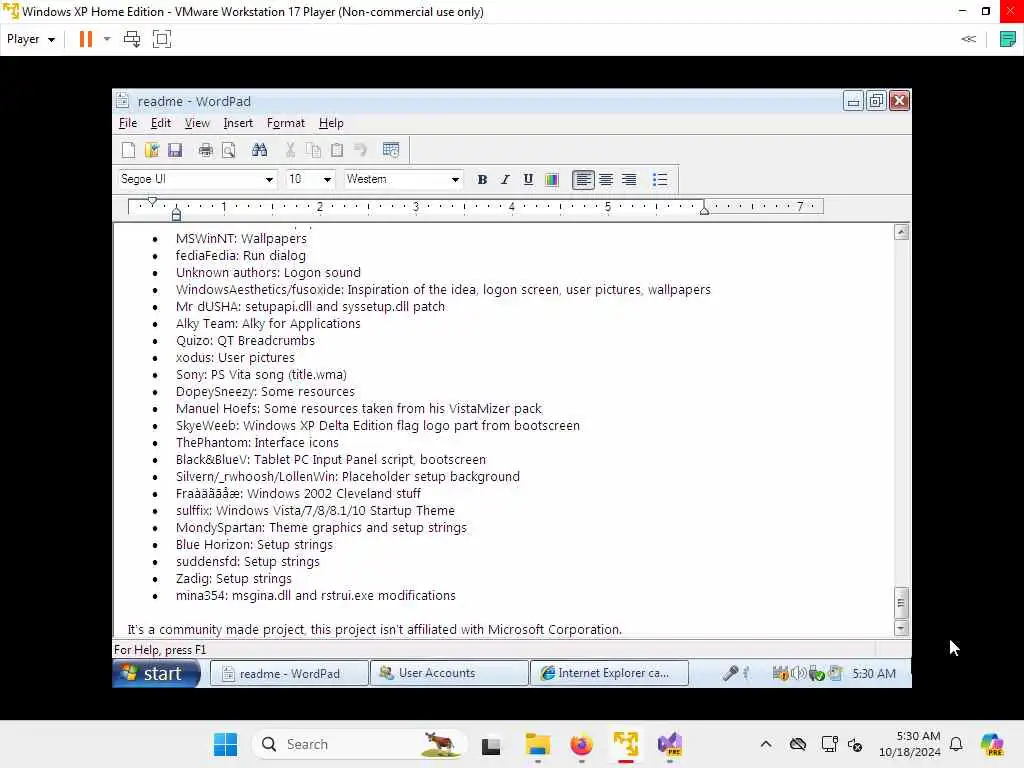Click the vertical scrollbar thumb

(x=901, y=603)
